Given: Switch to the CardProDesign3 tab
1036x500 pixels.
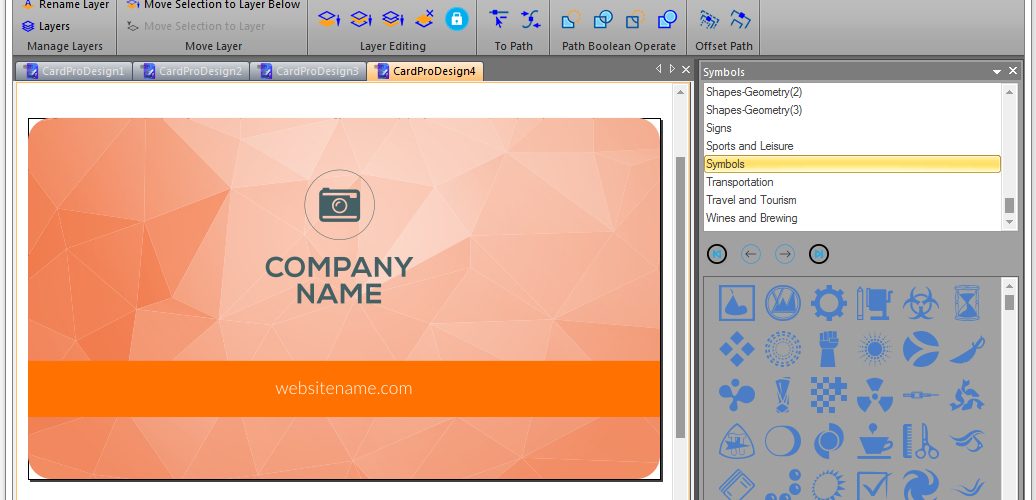Looking at the screenshot, I should [x=309, y=71].
